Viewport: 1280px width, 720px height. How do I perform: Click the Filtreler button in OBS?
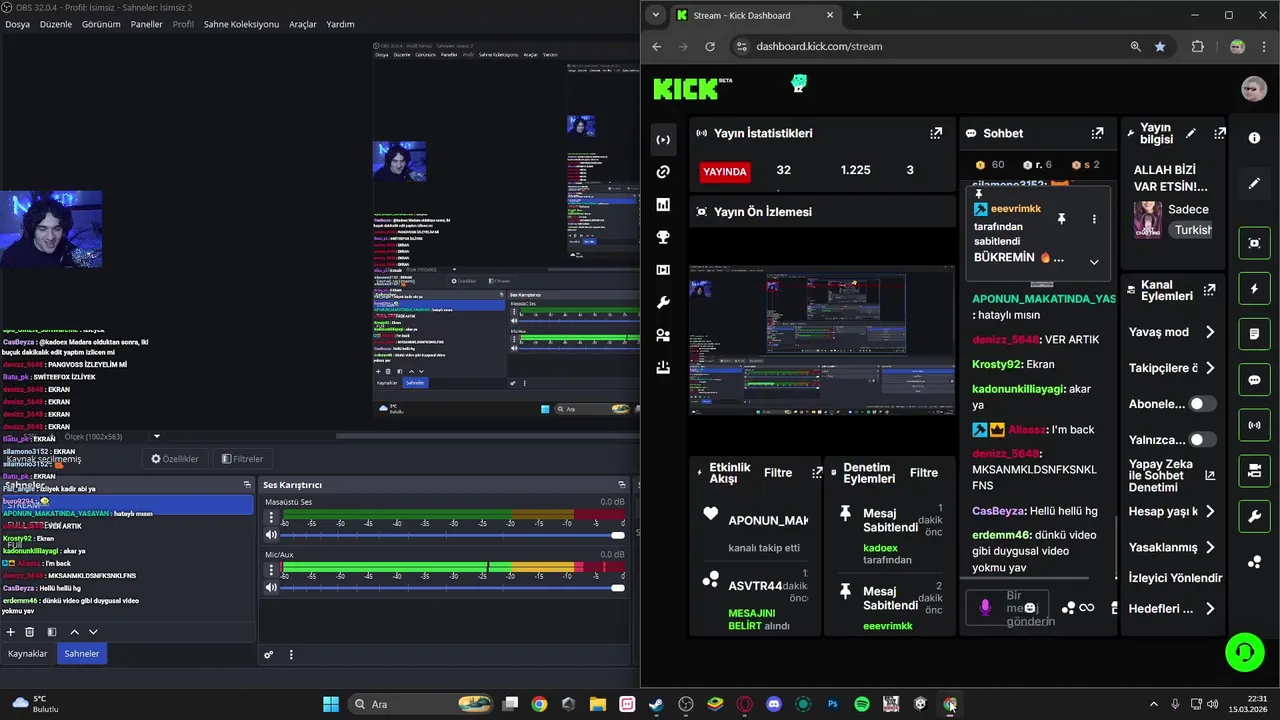tap(242, 459)
